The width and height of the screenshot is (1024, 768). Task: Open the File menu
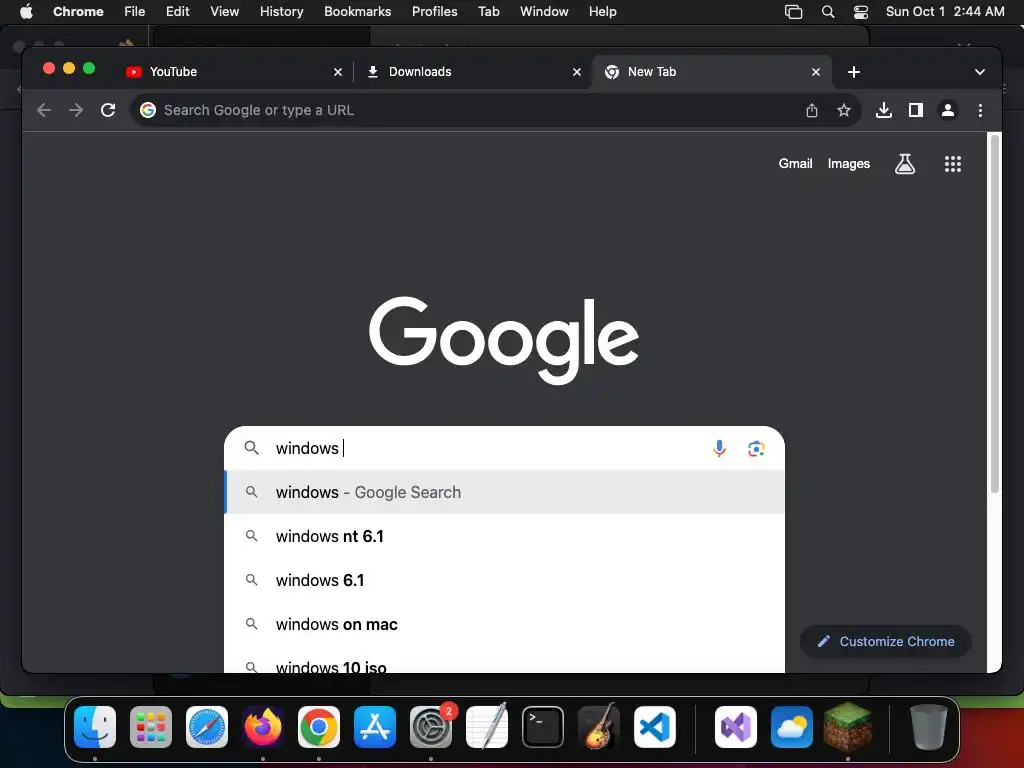[135, 11]
